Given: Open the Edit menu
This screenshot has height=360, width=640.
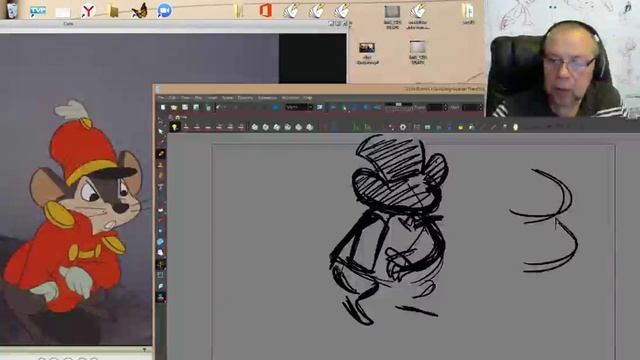Looking at the screenshot, I should pyautogui.click(x=173, y=98).
